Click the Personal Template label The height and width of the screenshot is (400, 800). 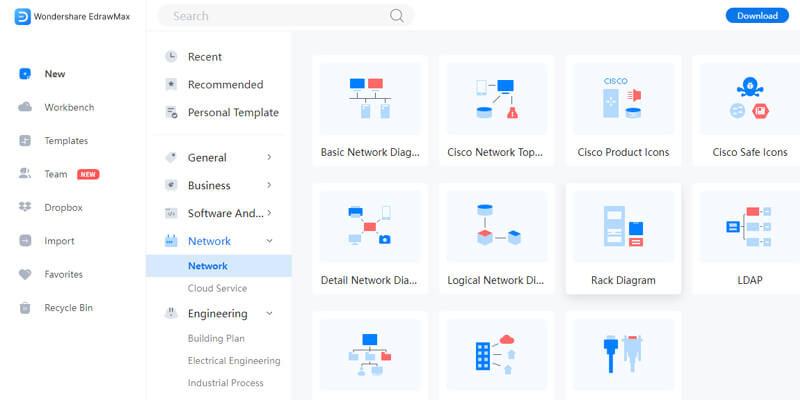(x=233, y=112)
